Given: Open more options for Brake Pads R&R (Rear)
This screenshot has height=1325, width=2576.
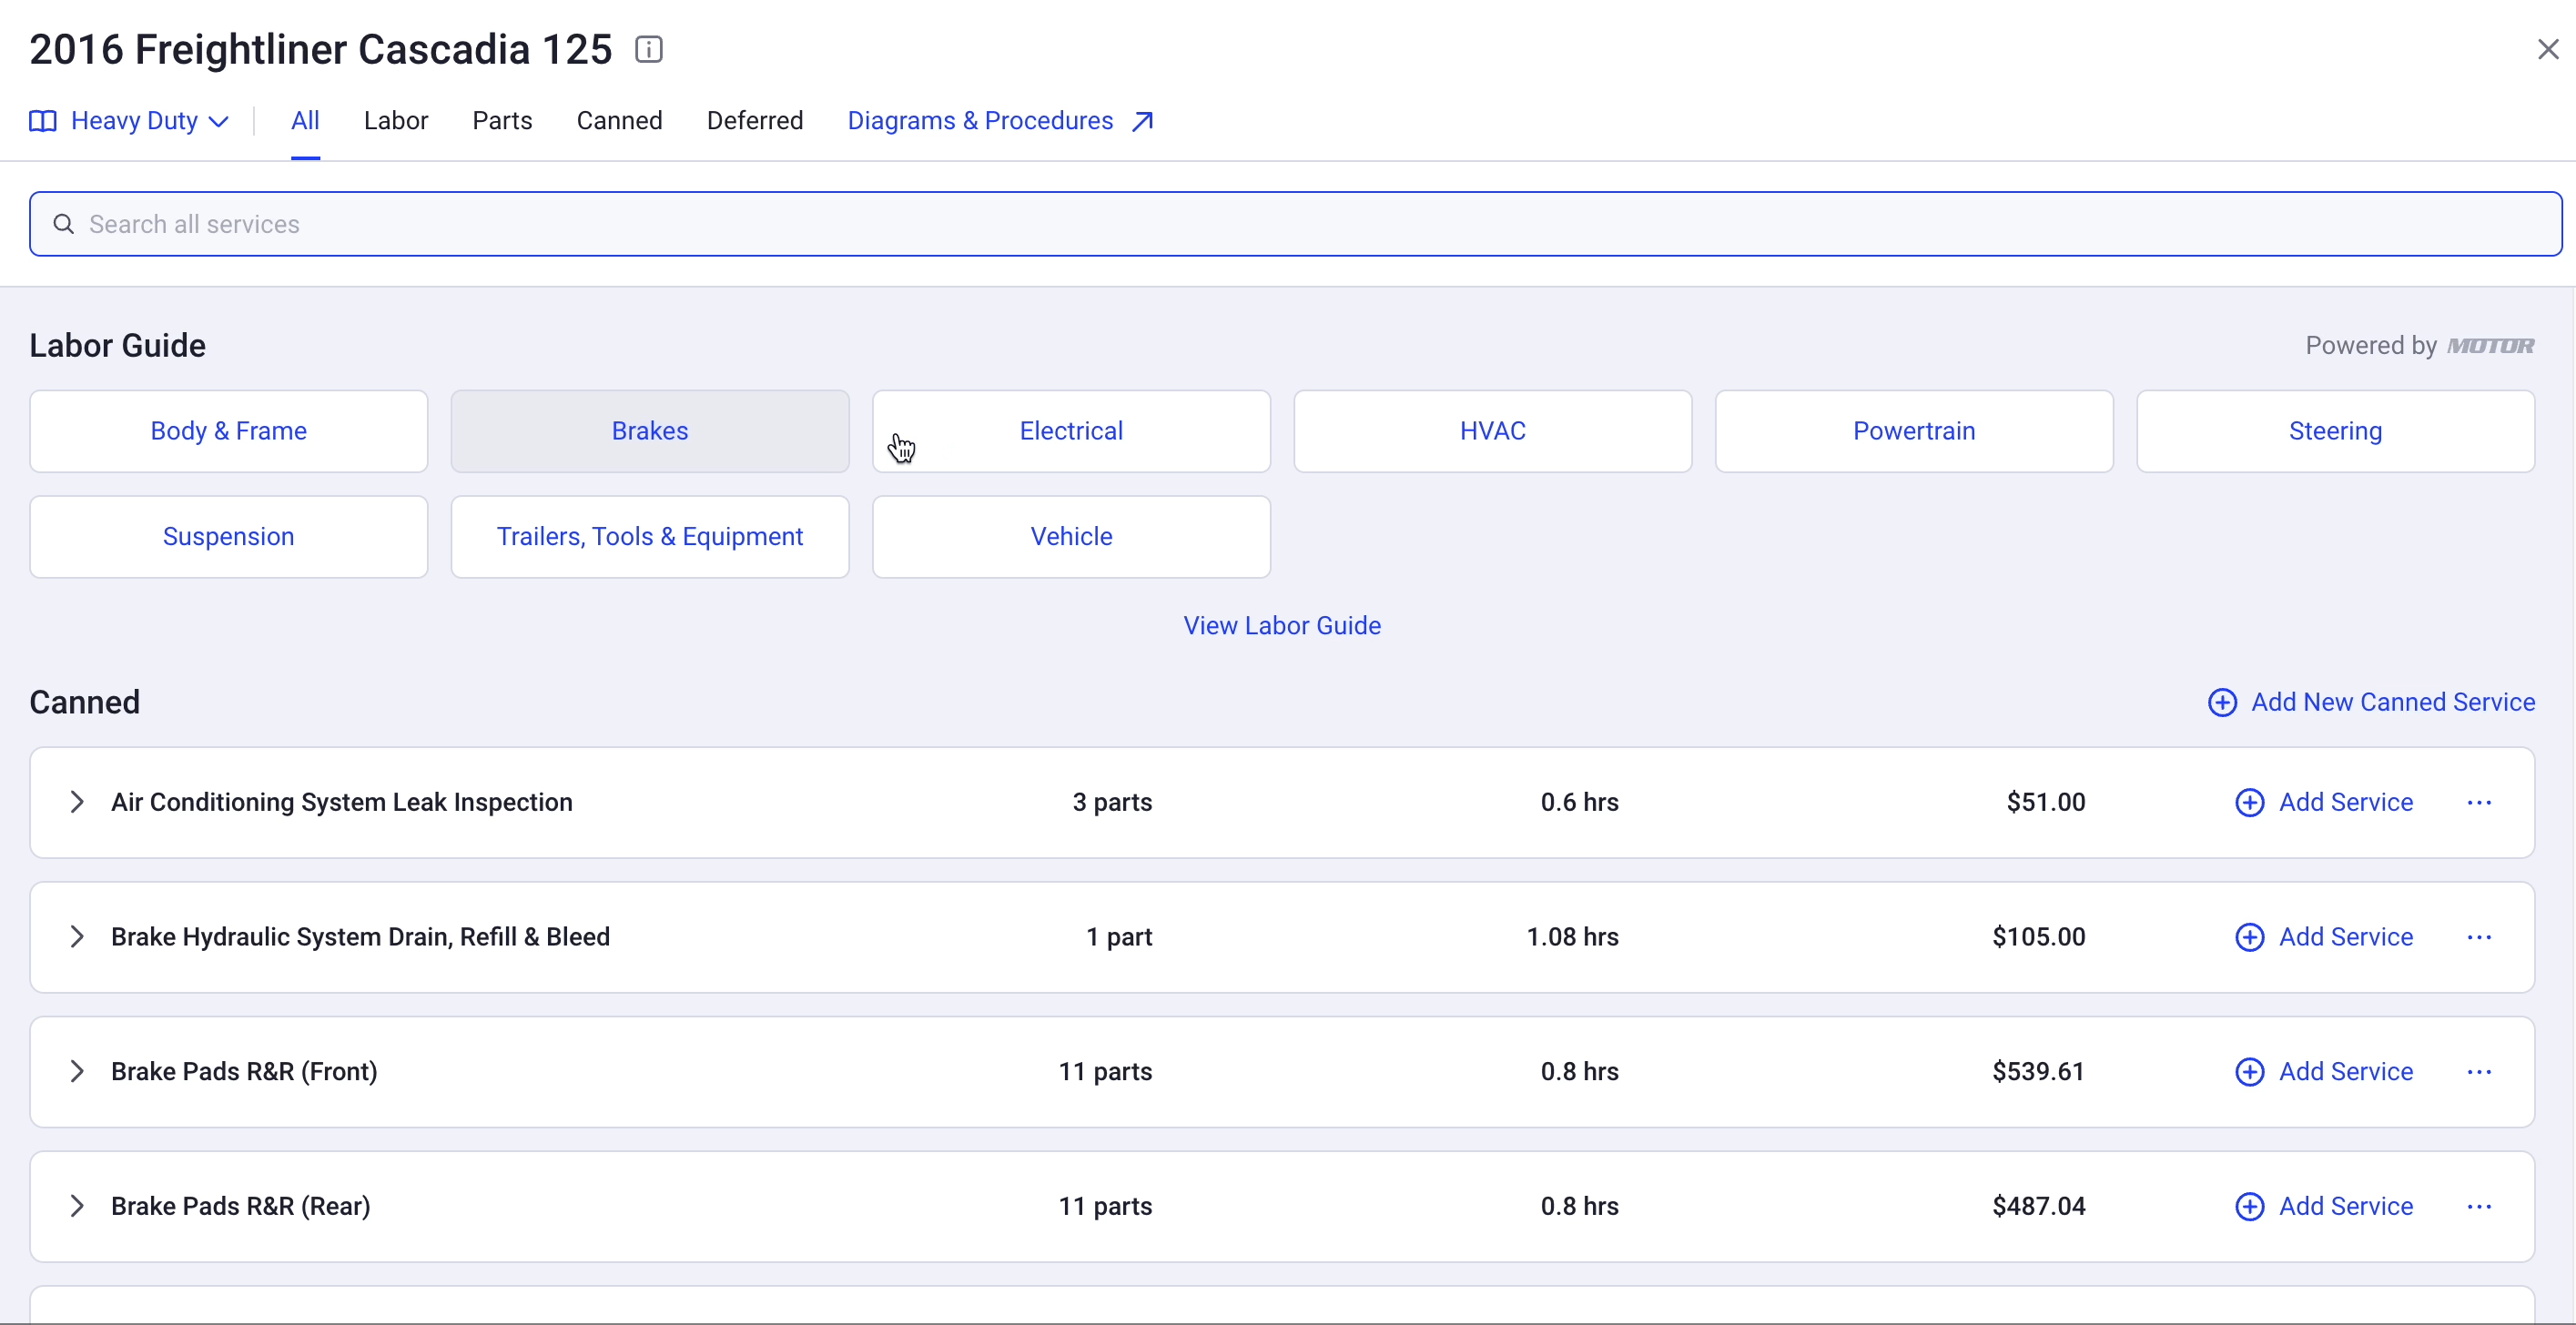Looking at the screenshot, I should [2479, 1207].
